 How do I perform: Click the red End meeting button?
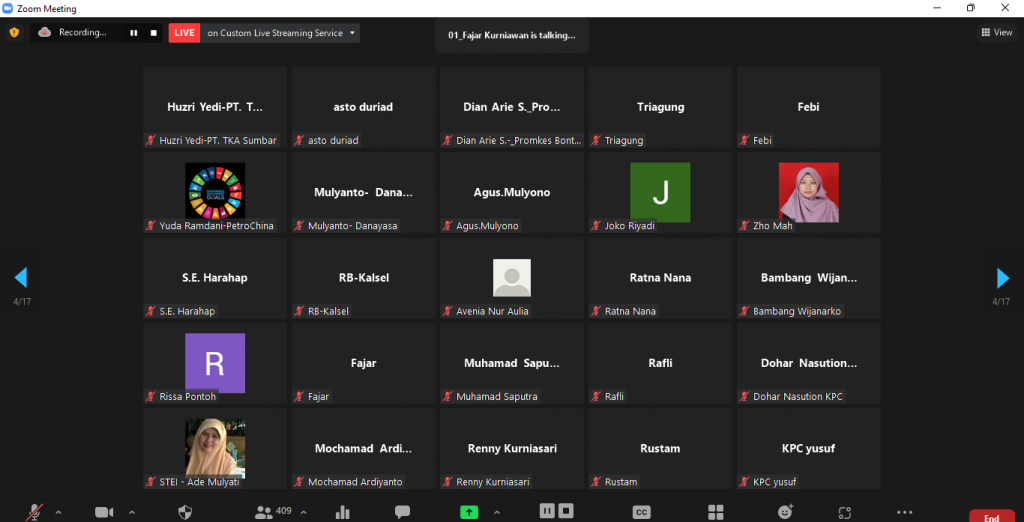(x=991, y=516)
